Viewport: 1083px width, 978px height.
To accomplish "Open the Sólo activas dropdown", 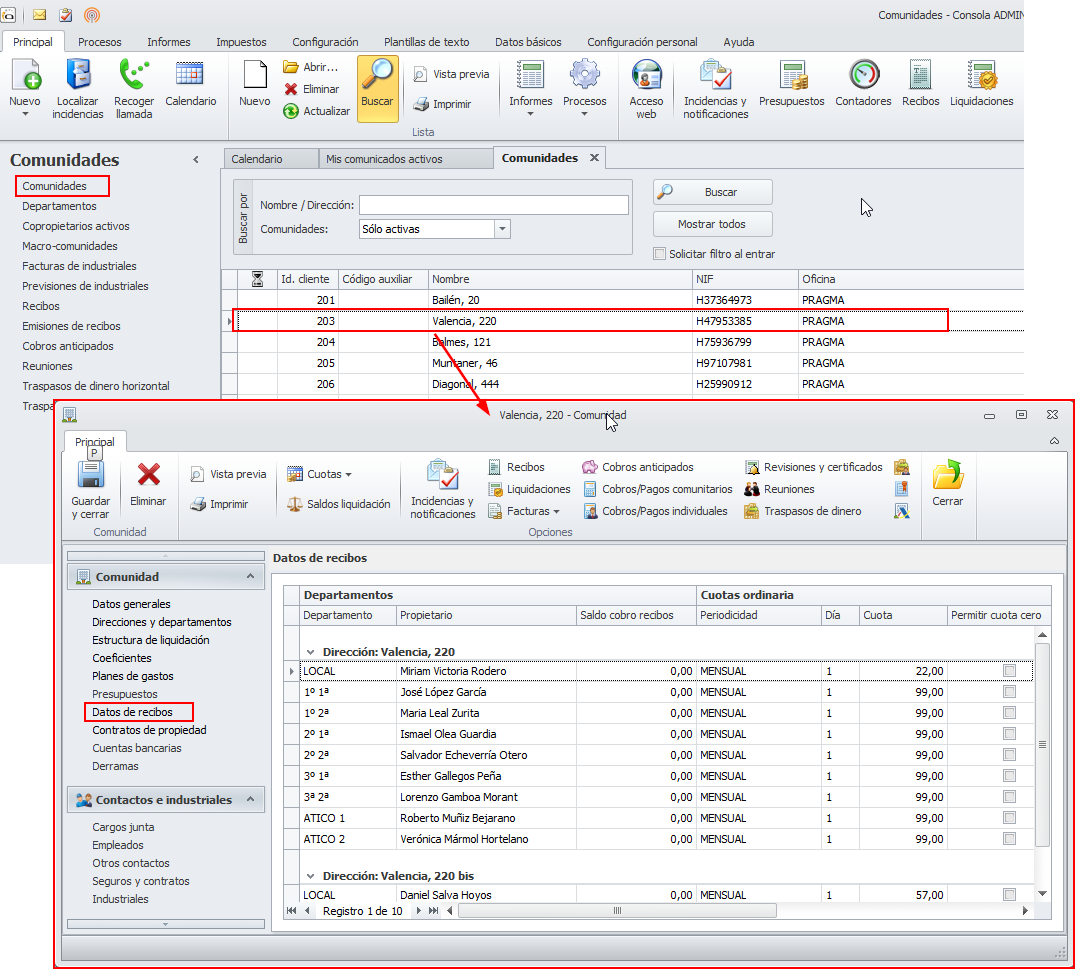I will click(x=502, y=229).
